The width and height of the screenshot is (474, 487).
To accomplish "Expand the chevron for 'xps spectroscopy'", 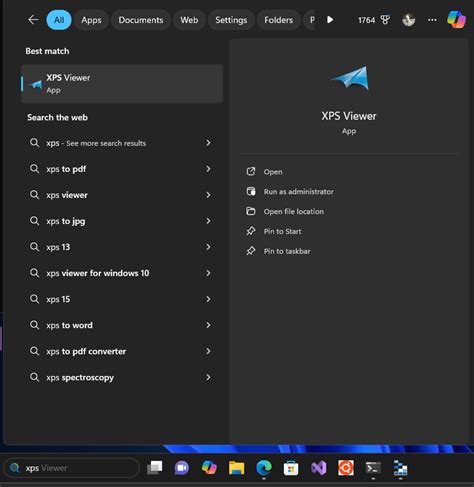I will click(208, 377).
